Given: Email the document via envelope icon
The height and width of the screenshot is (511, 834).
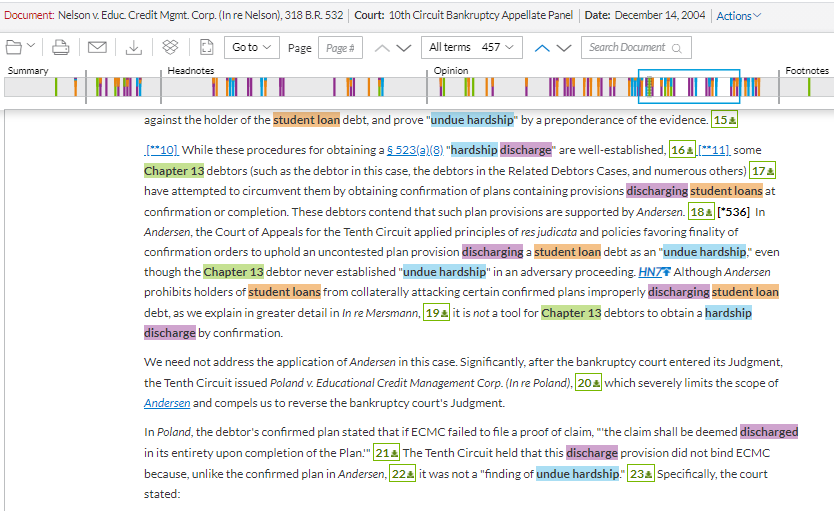Looking at the screenshot, I should pyautogui.click(x=97, y=48).
